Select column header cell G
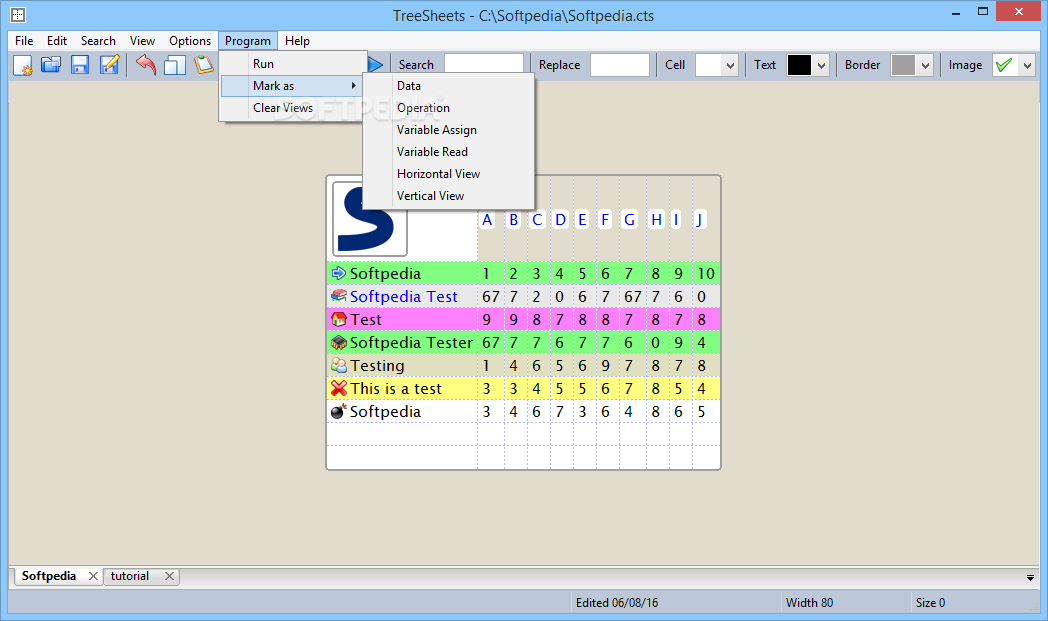 (629, 219)
